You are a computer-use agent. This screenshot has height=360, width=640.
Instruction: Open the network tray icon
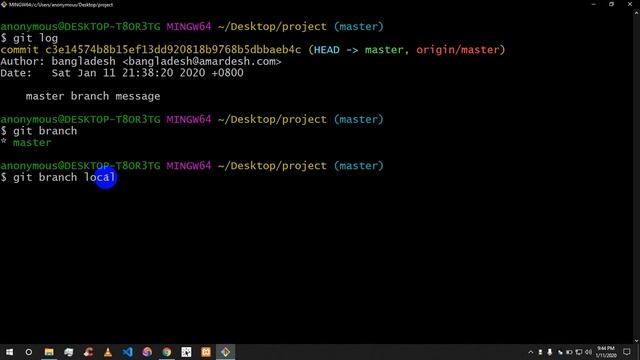coord(579,352)
